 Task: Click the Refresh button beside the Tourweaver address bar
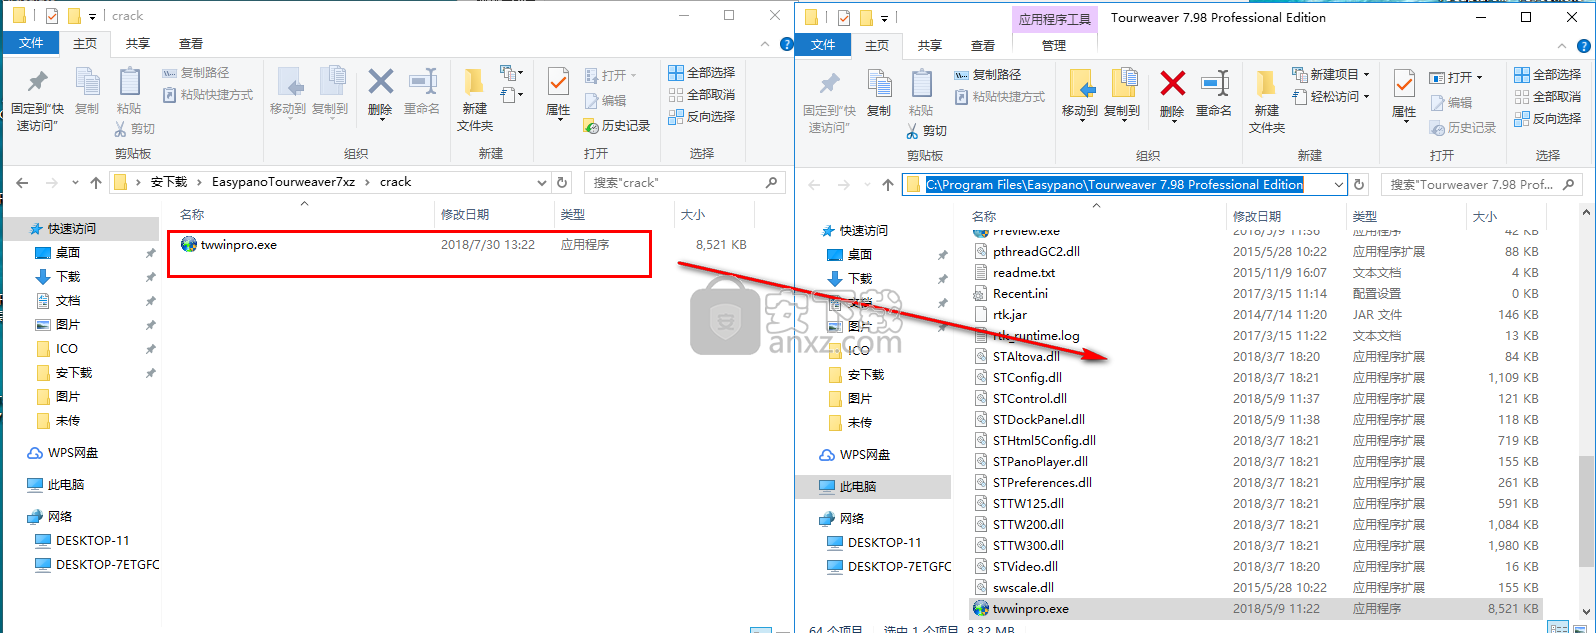1359,185
